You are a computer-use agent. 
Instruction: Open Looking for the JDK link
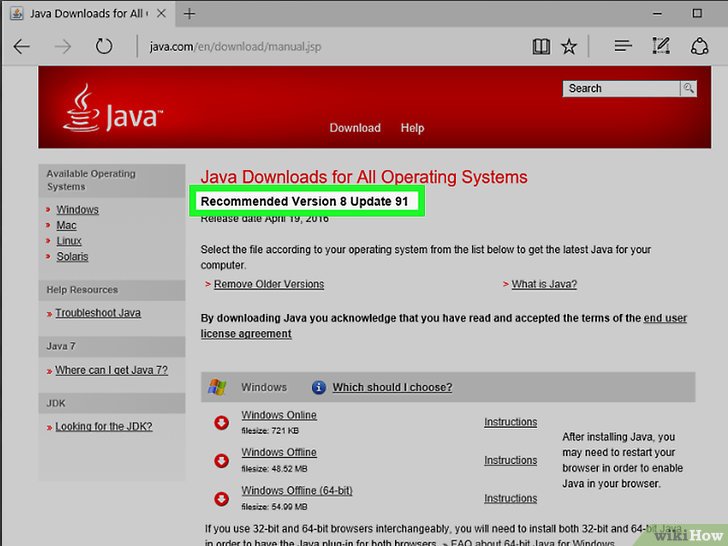pos(104,426)
